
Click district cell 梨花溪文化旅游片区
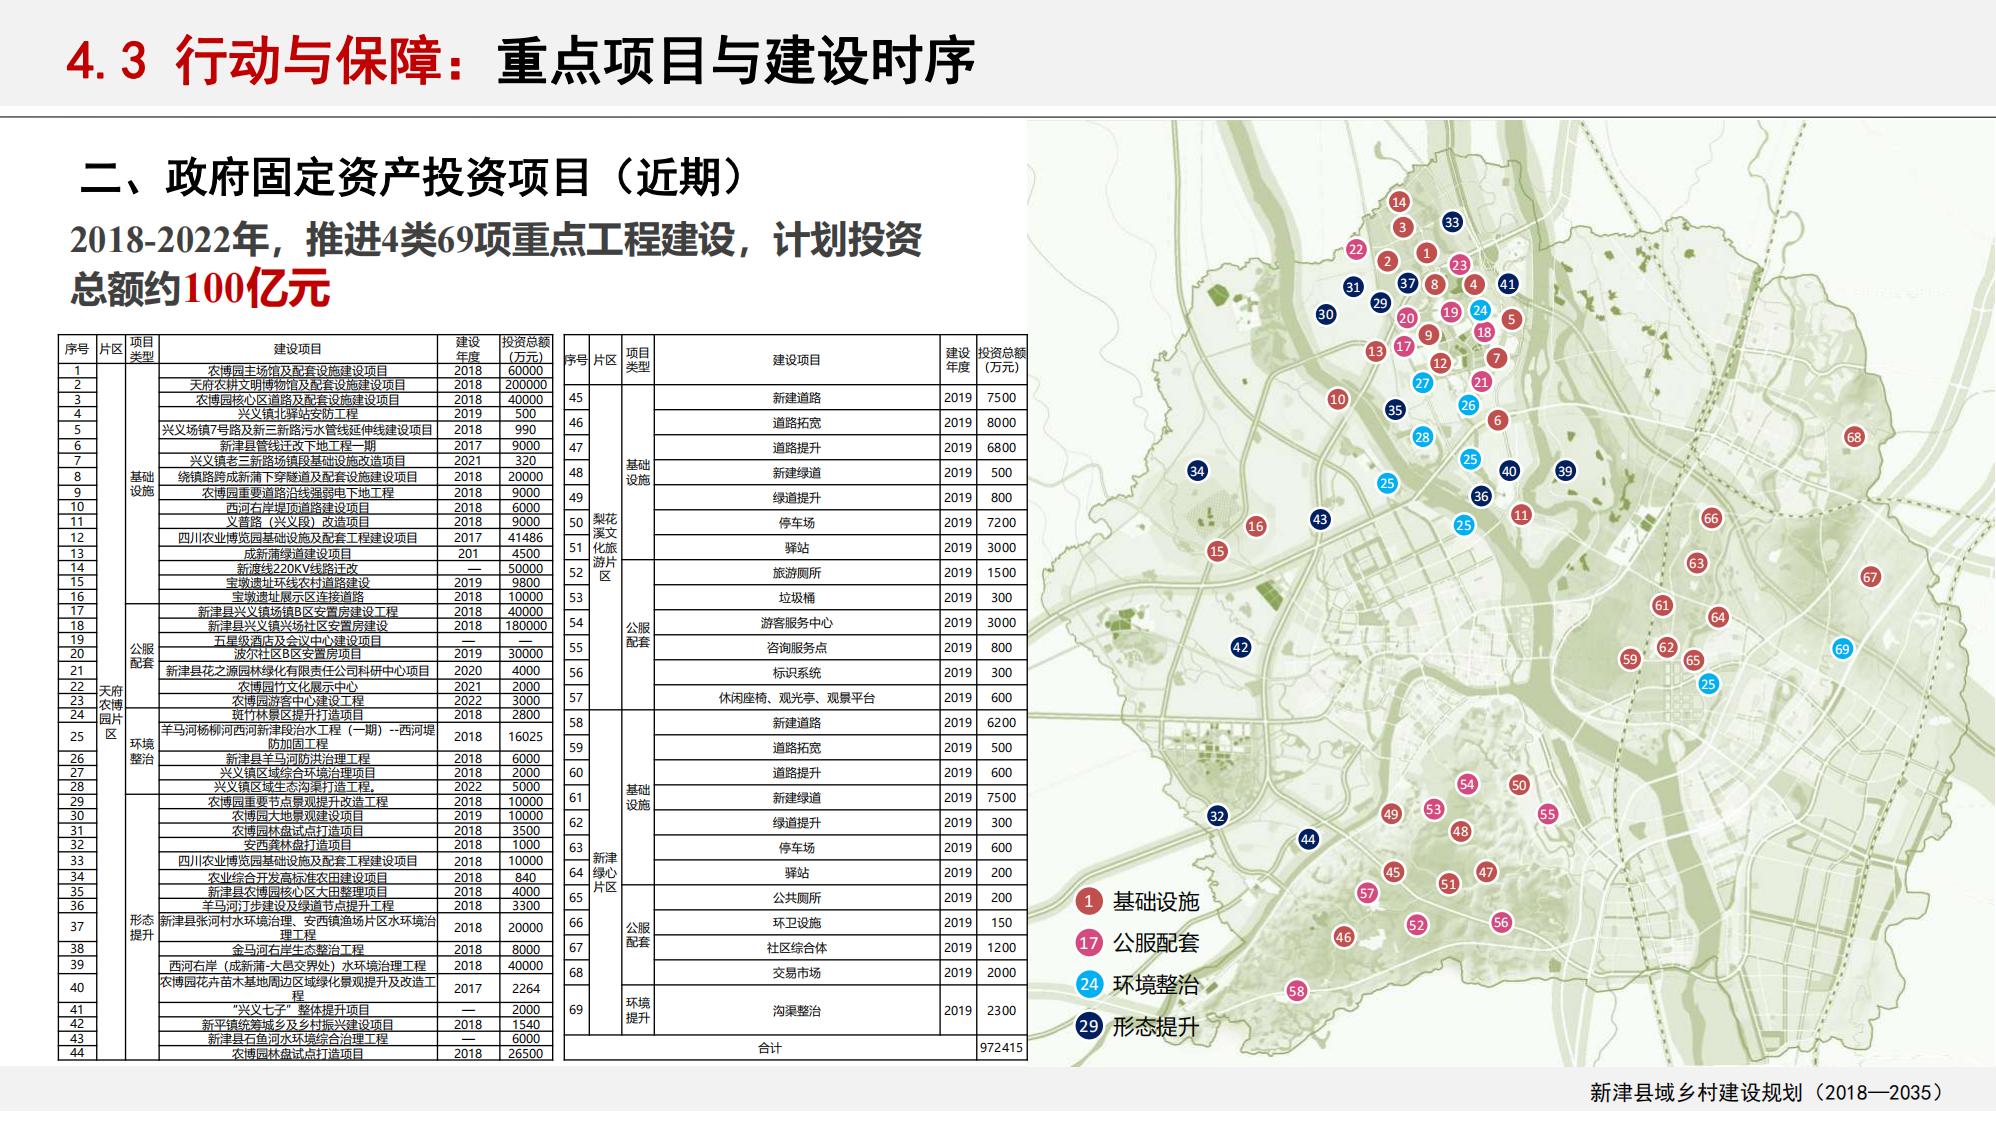(605, 548)
